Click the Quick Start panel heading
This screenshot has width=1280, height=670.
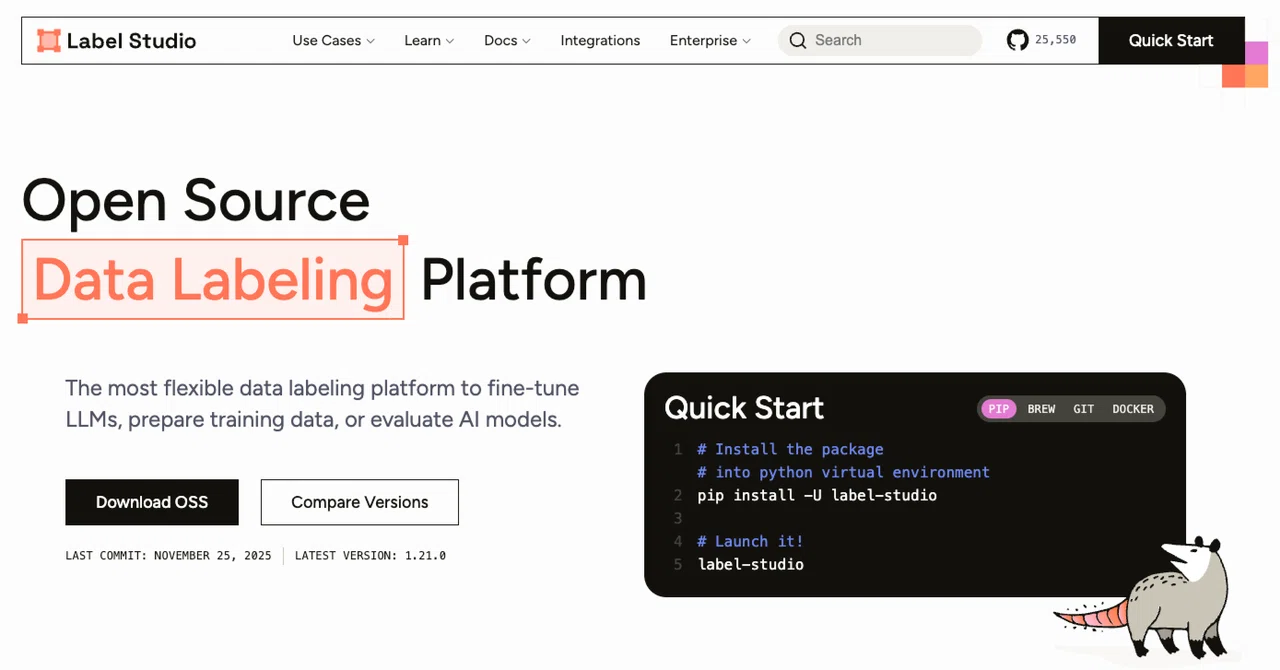point(744,408)
